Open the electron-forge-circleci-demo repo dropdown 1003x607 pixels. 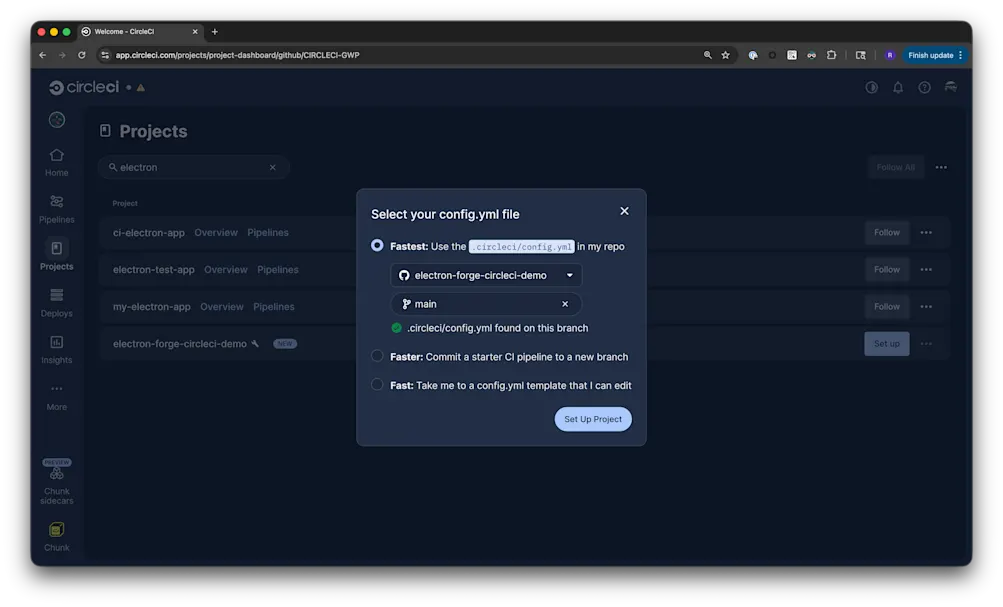tap(486, 276)
